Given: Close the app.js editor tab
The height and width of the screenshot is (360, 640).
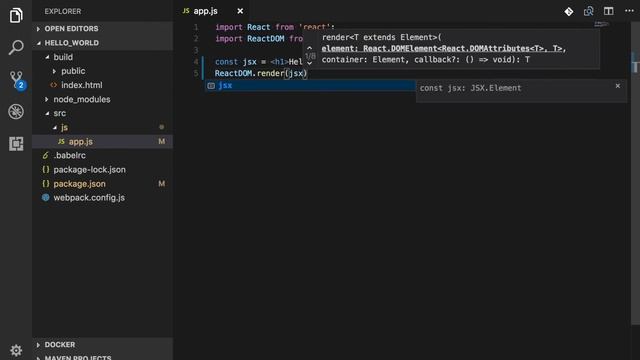Looking at the screenshot, I should point(240,11).
